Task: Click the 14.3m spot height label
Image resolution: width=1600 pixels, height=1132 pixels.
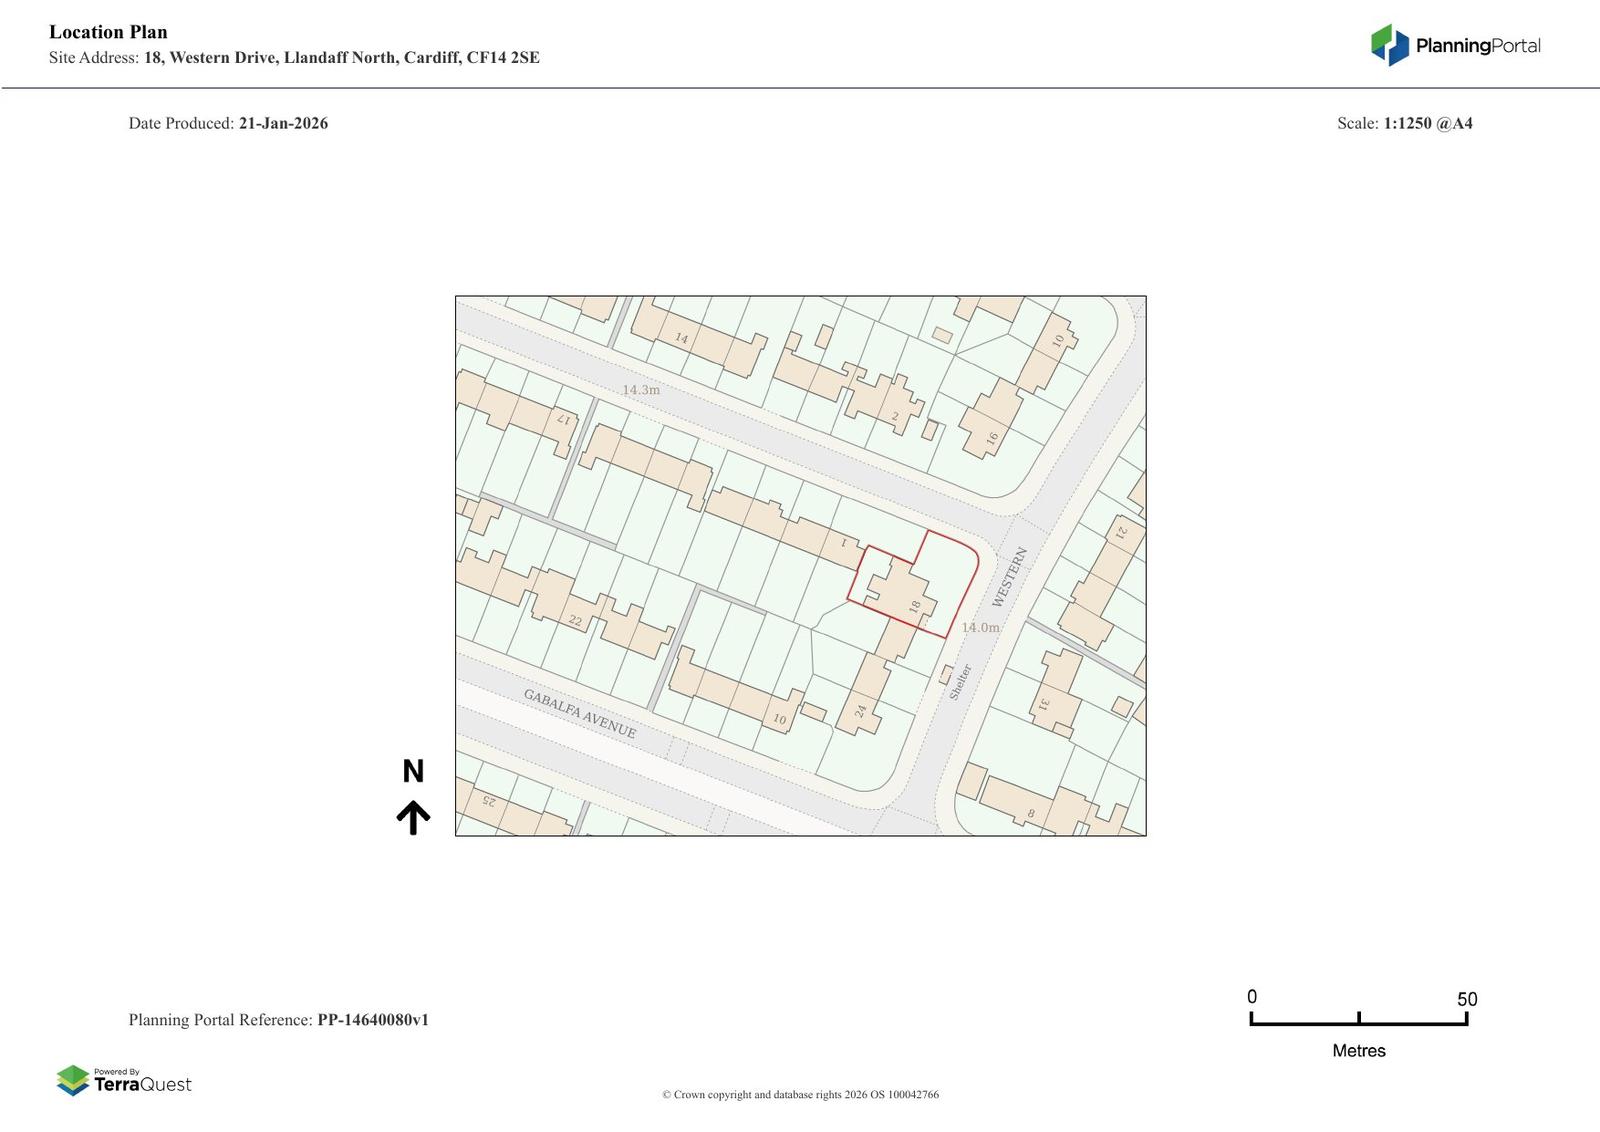Action: [x=641, y=390]
